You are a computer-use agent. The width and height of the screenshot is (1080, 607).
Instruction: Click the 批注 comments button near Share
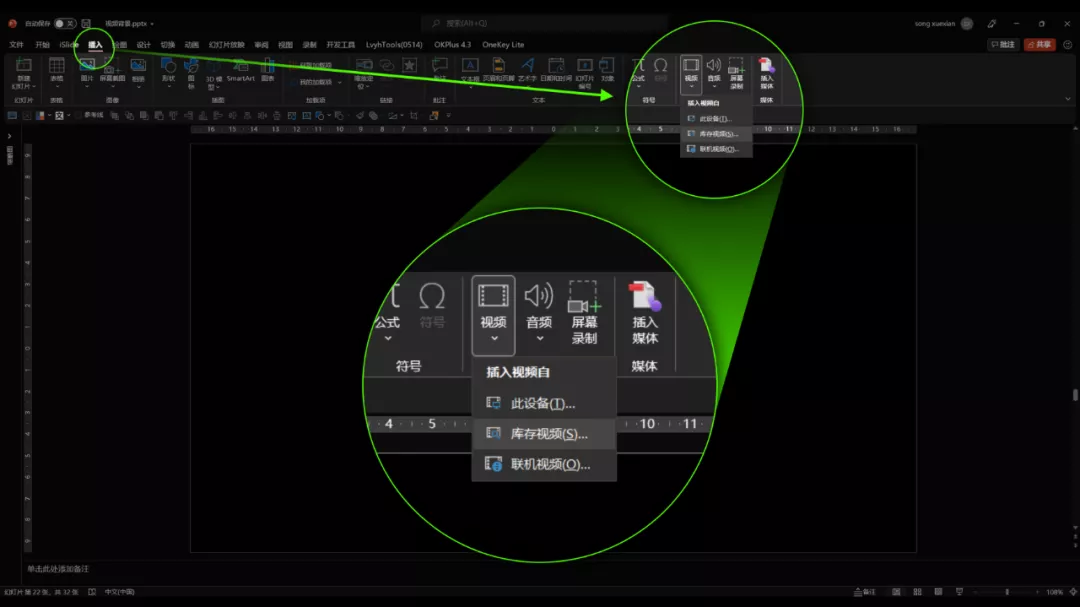[1003, 45]
